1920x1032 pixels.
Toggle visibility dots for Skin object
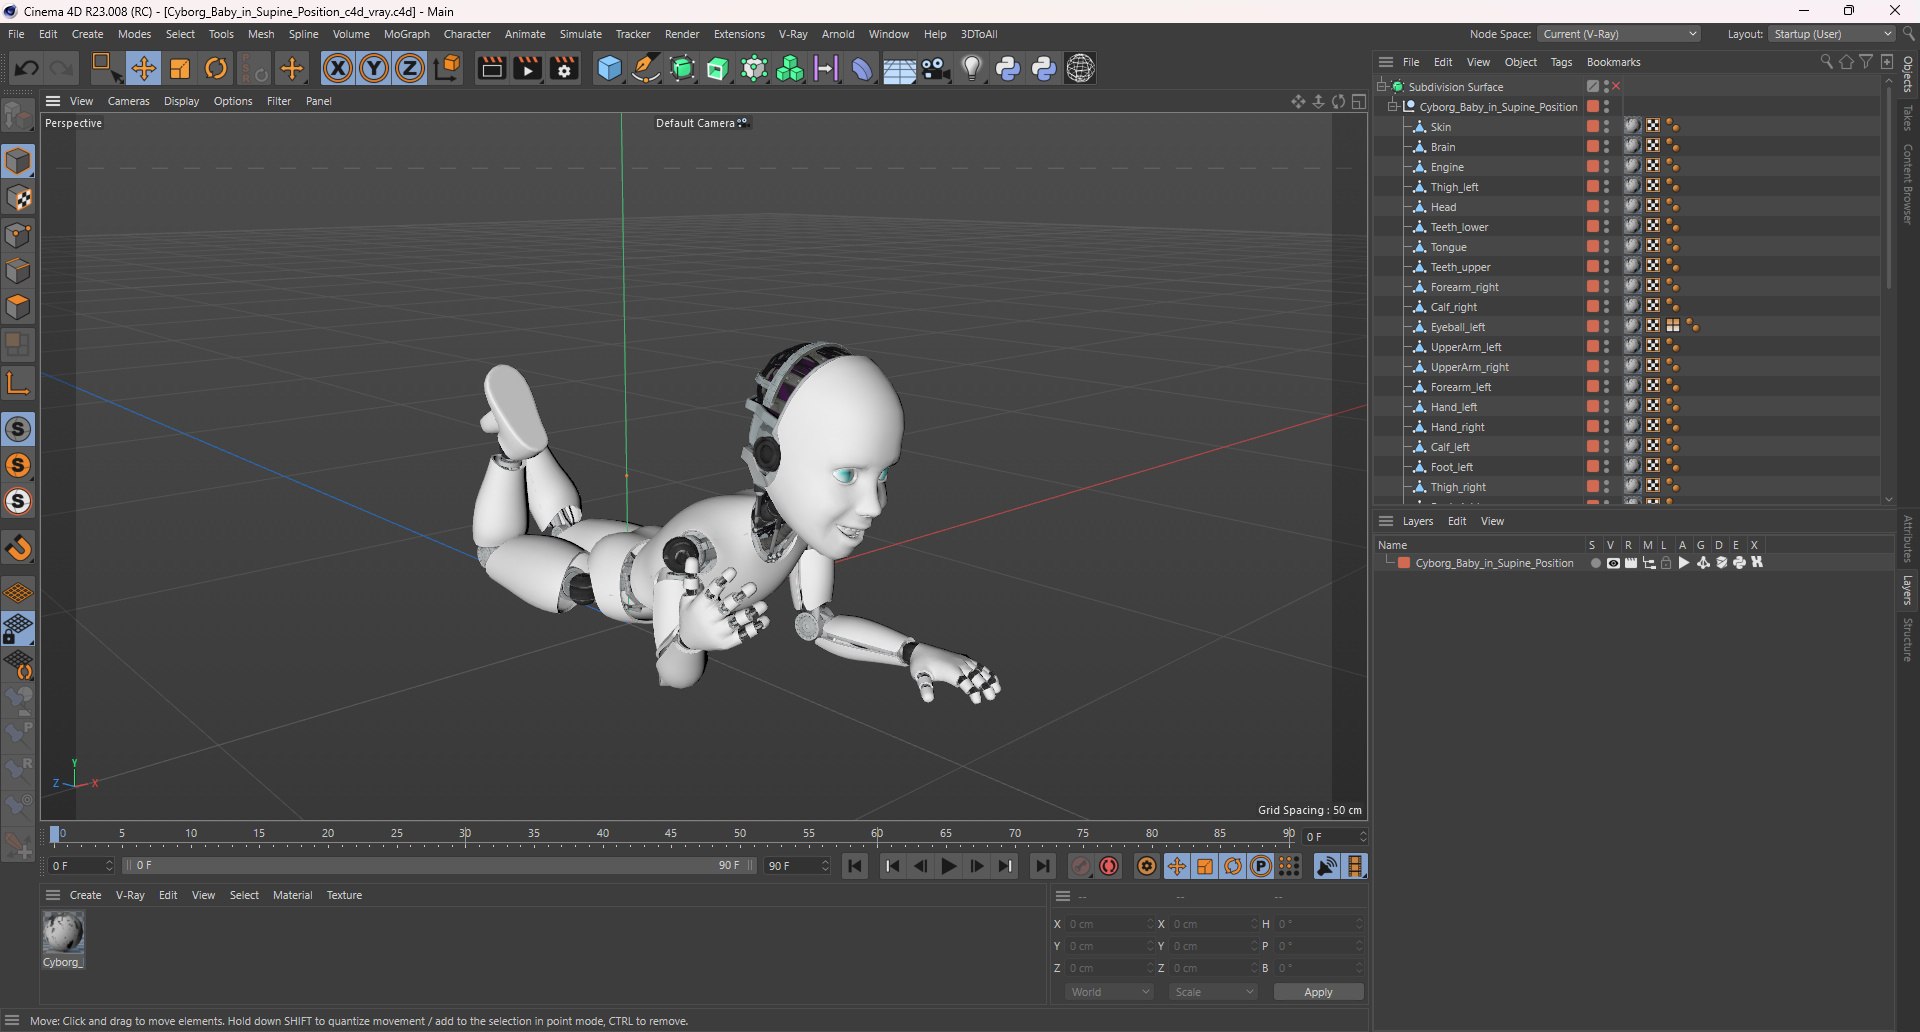click(x=1607, y=127)
